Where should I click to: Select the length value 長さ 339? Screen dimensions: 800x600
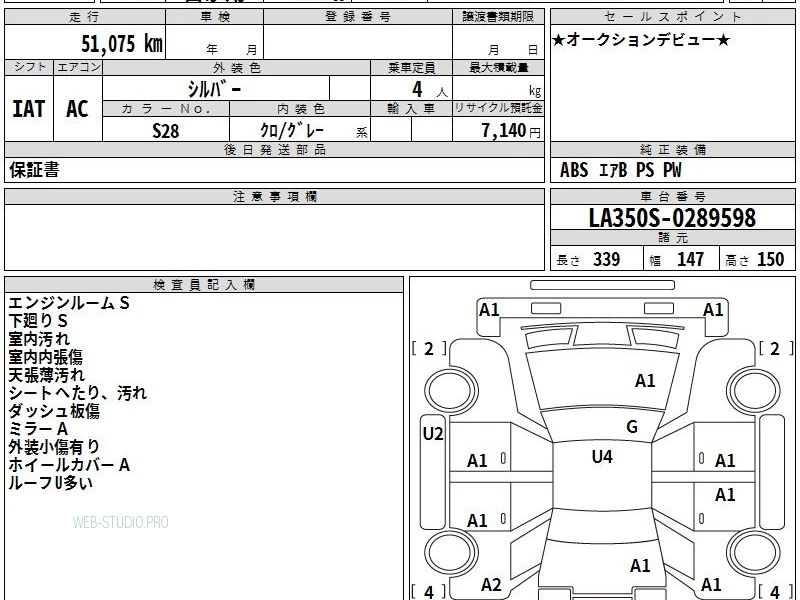(588, 260)
